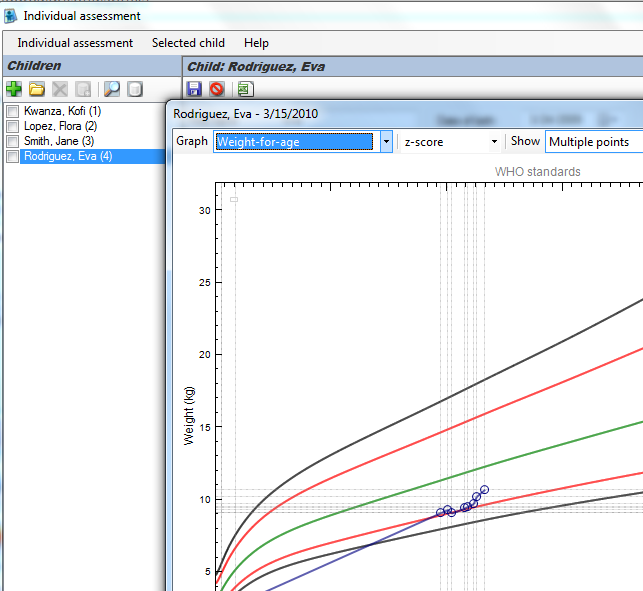Click the grayed-out copy document icon
Viewport: 643px width, 591px height.
point(83,89)
